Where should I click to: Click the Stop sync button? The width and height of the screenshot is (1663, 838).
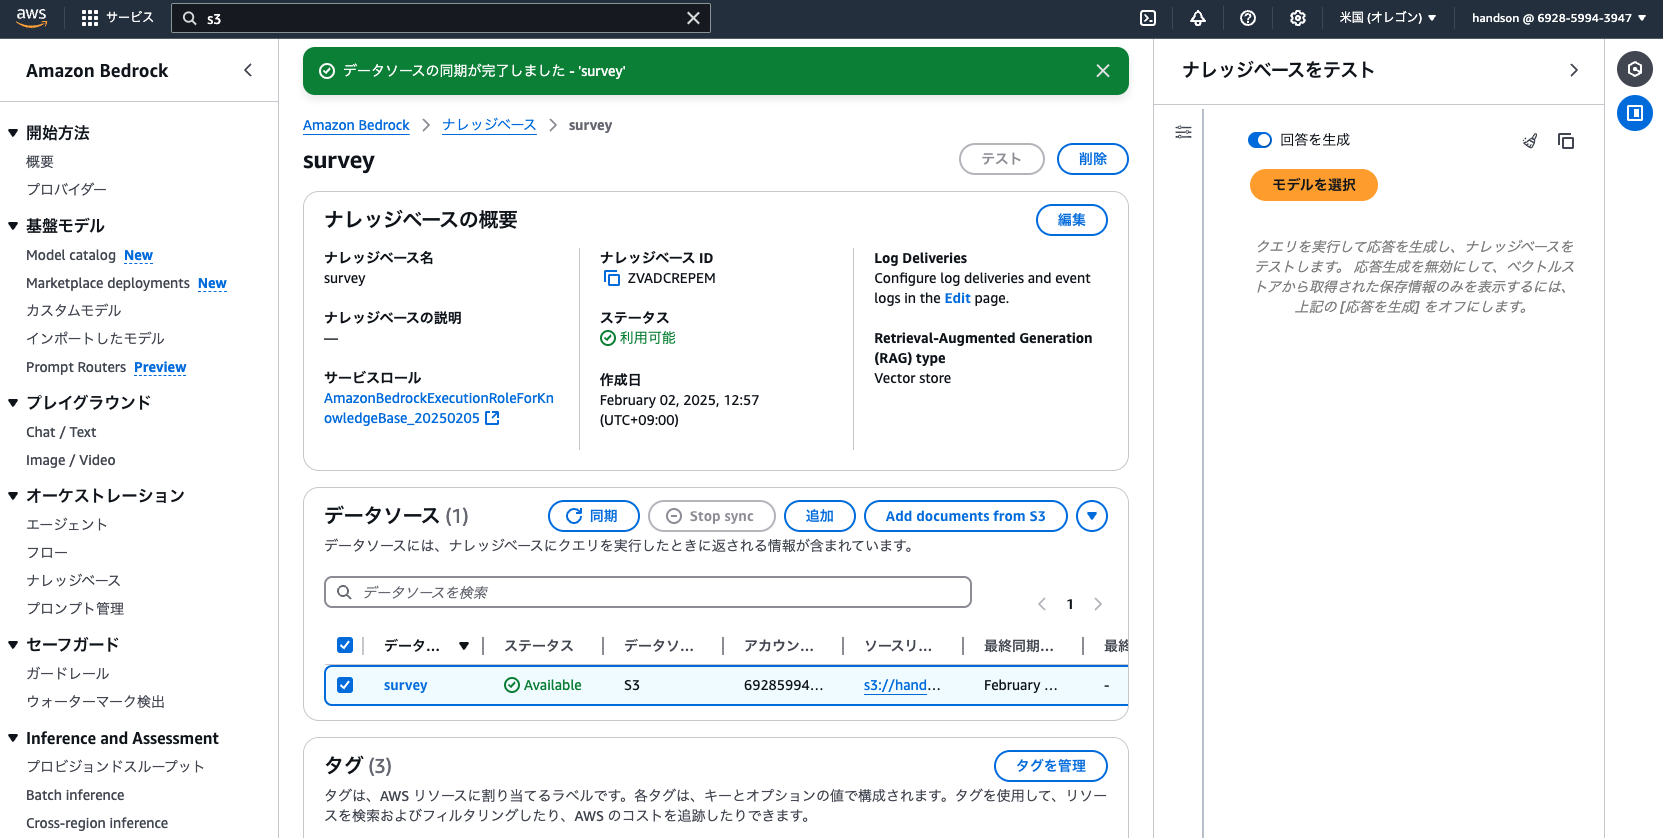(x=712, y=516)
